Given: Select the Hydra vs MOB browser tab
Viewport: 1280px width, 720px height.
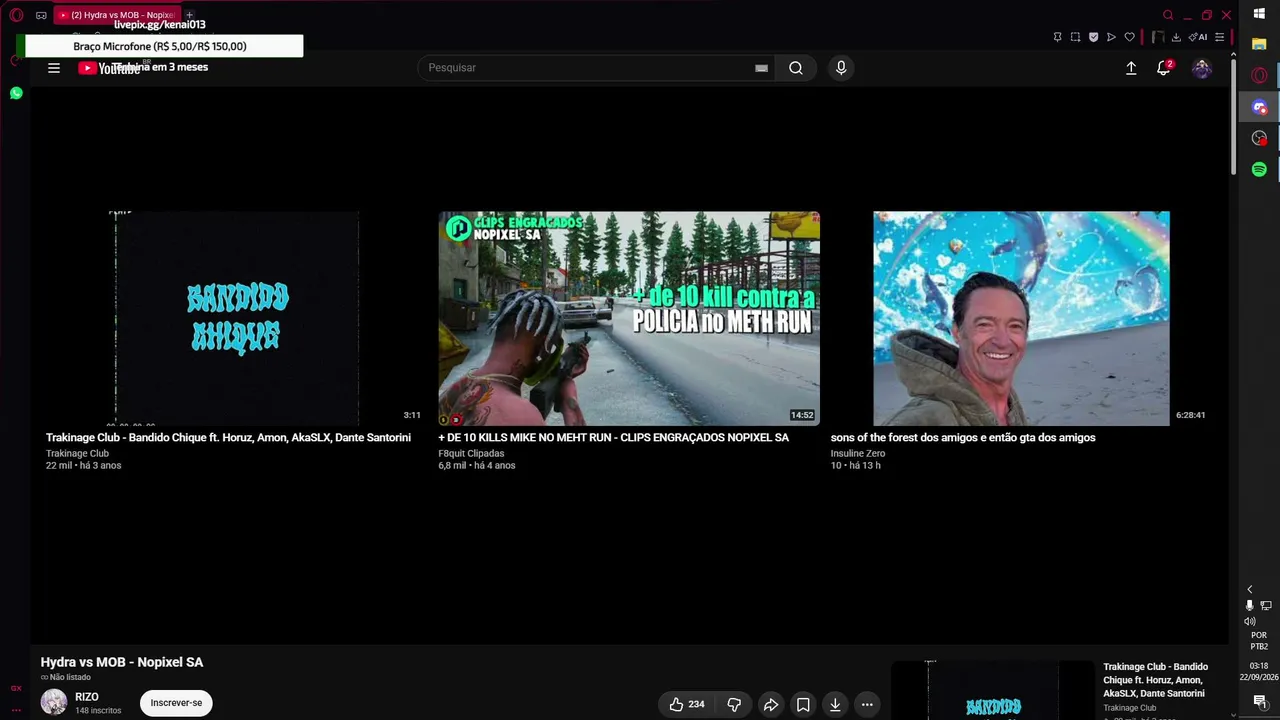Looking at the screenshot, I should pyautogui.click(x=117, y=15).
